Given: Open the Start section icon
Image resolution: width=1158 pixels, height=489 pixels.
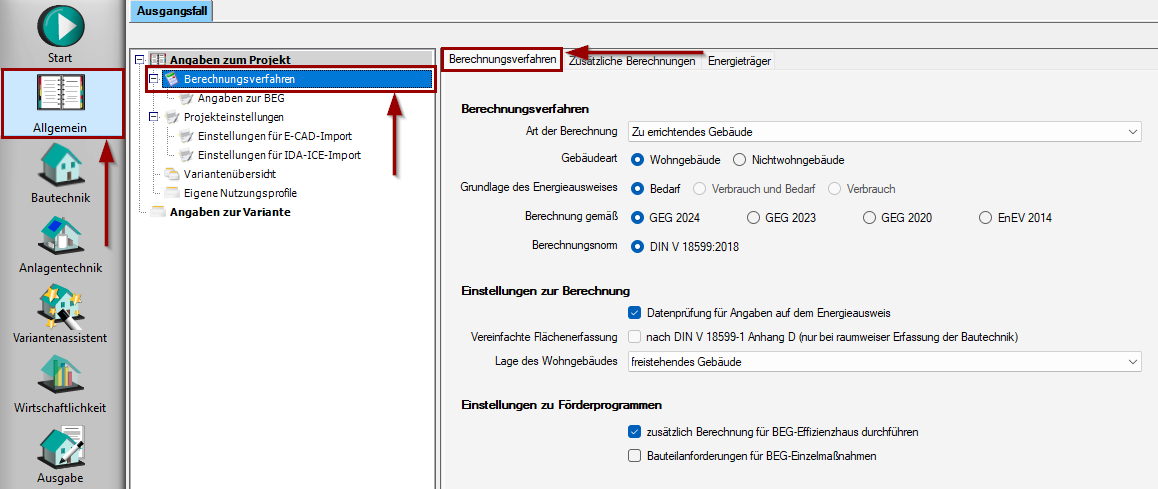Looking at the screenshot, I should (61, 26).
